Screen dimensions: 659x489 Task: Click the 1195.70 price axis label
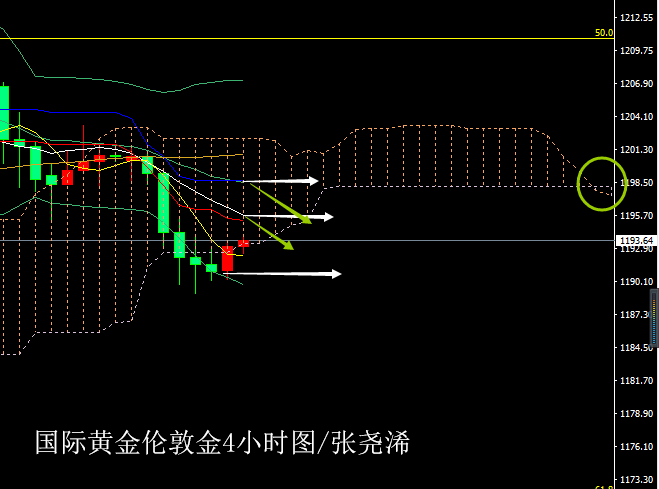[x=637, y=216]
